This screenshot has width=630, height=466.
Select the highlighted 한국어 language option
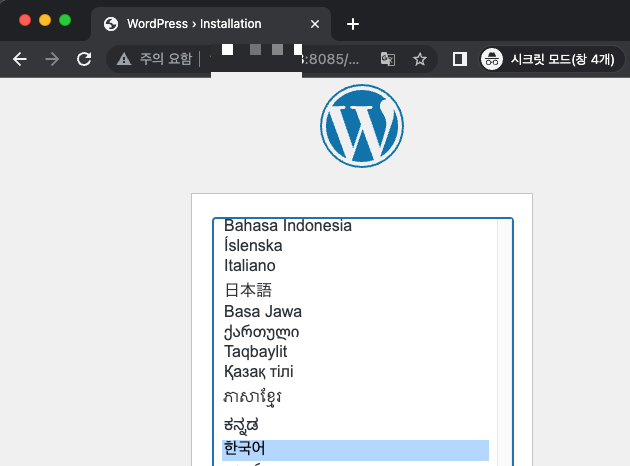pos(356,450)
